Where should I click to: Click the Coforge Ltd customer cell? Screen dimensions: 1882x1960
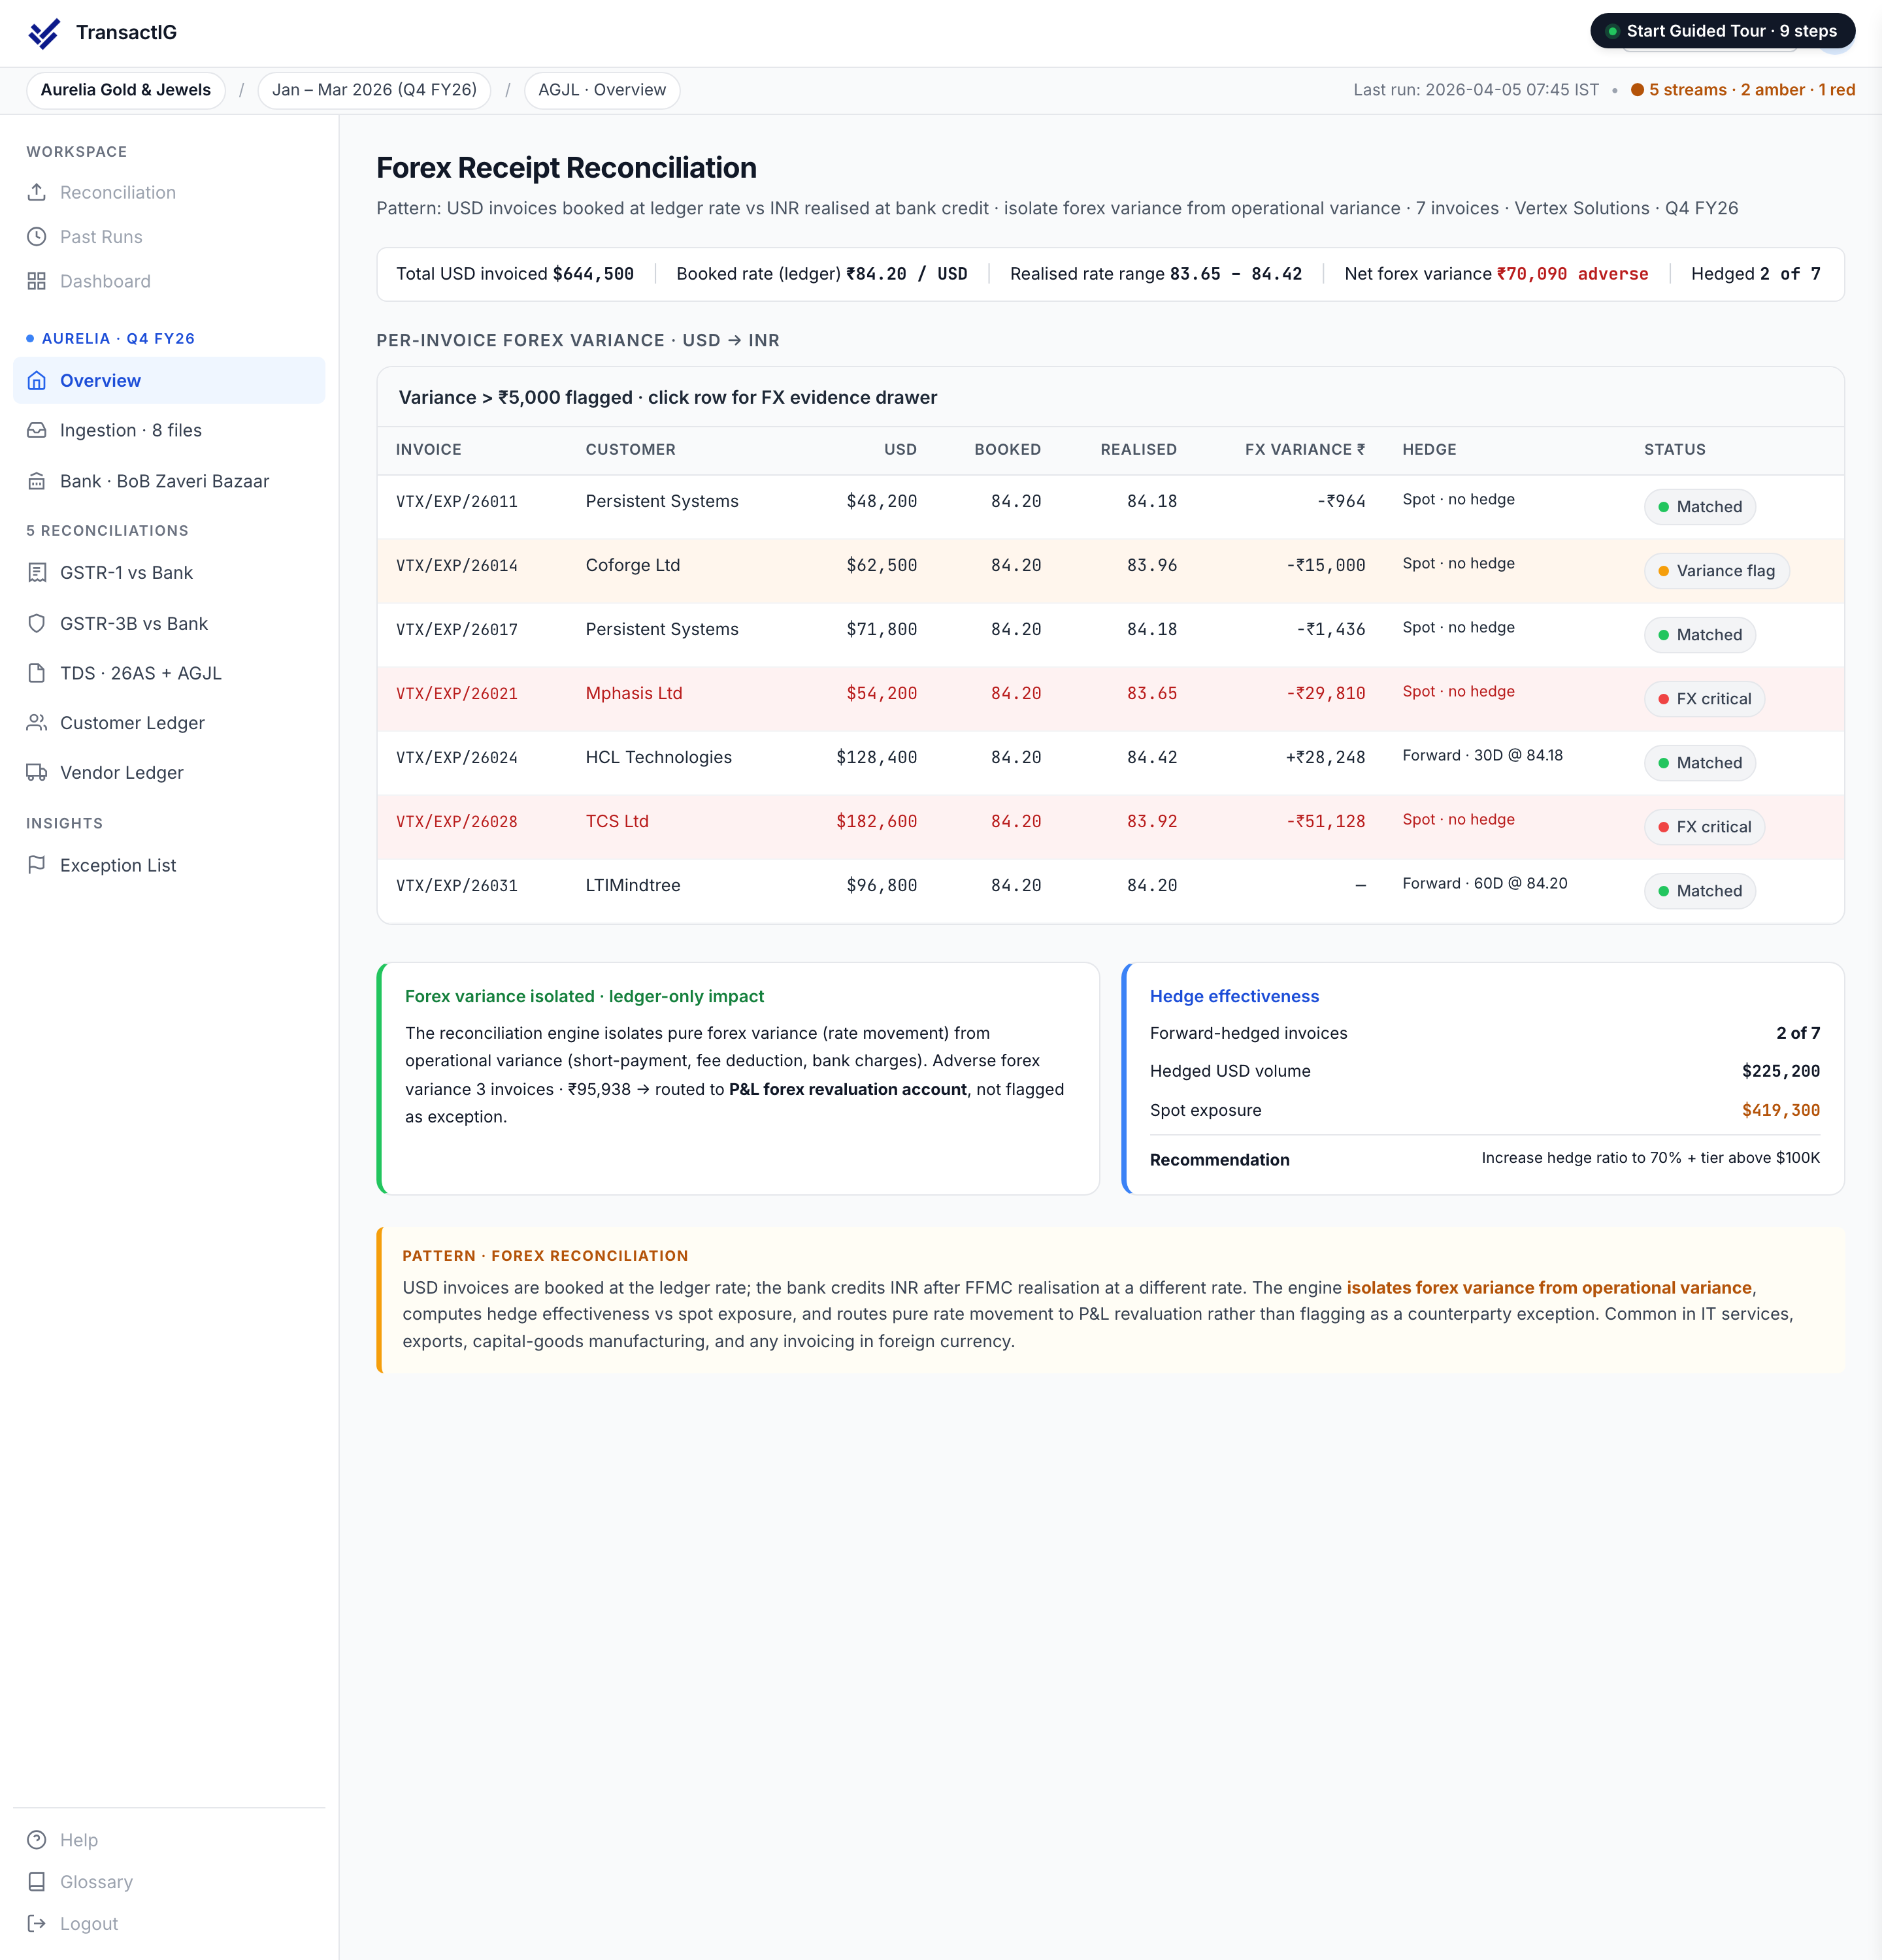click(x=633, y=565)
